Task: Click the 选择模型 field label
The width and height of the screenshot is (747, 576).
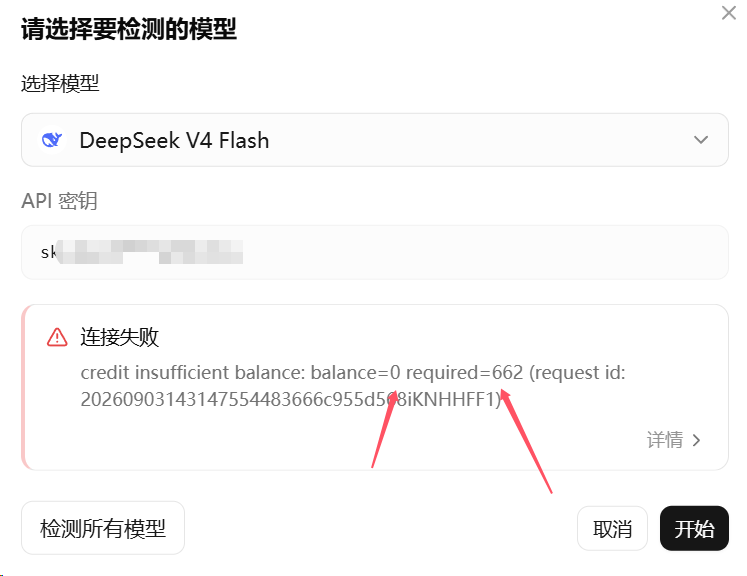Action: (60, 83)
